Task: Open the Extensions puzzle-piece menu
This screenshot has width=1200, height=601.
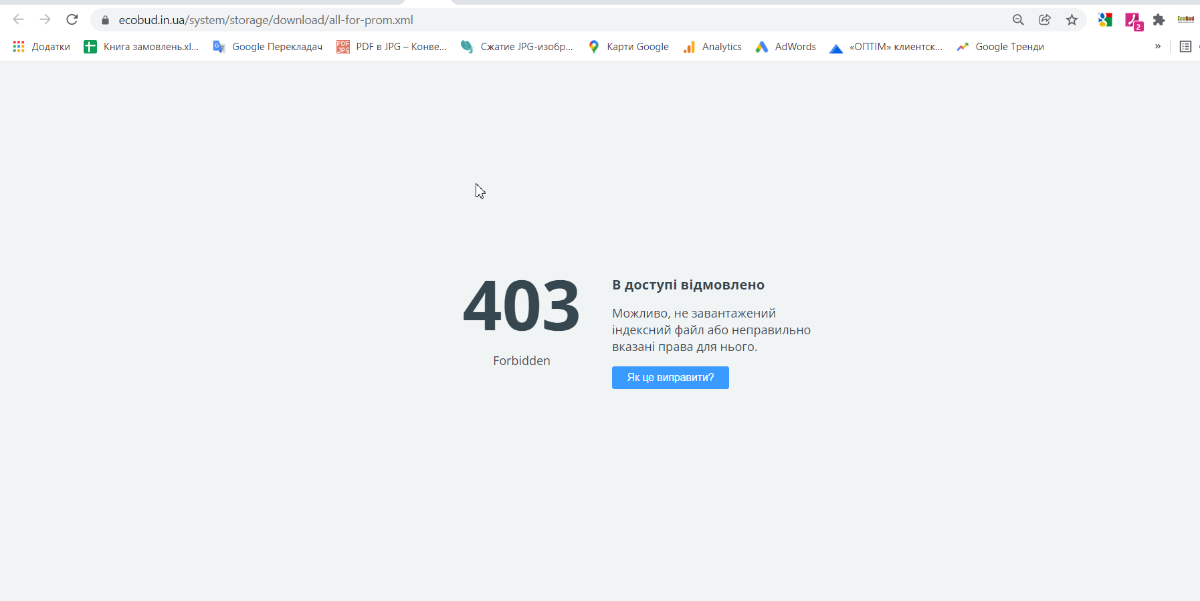Action: tap(1159, 19)
